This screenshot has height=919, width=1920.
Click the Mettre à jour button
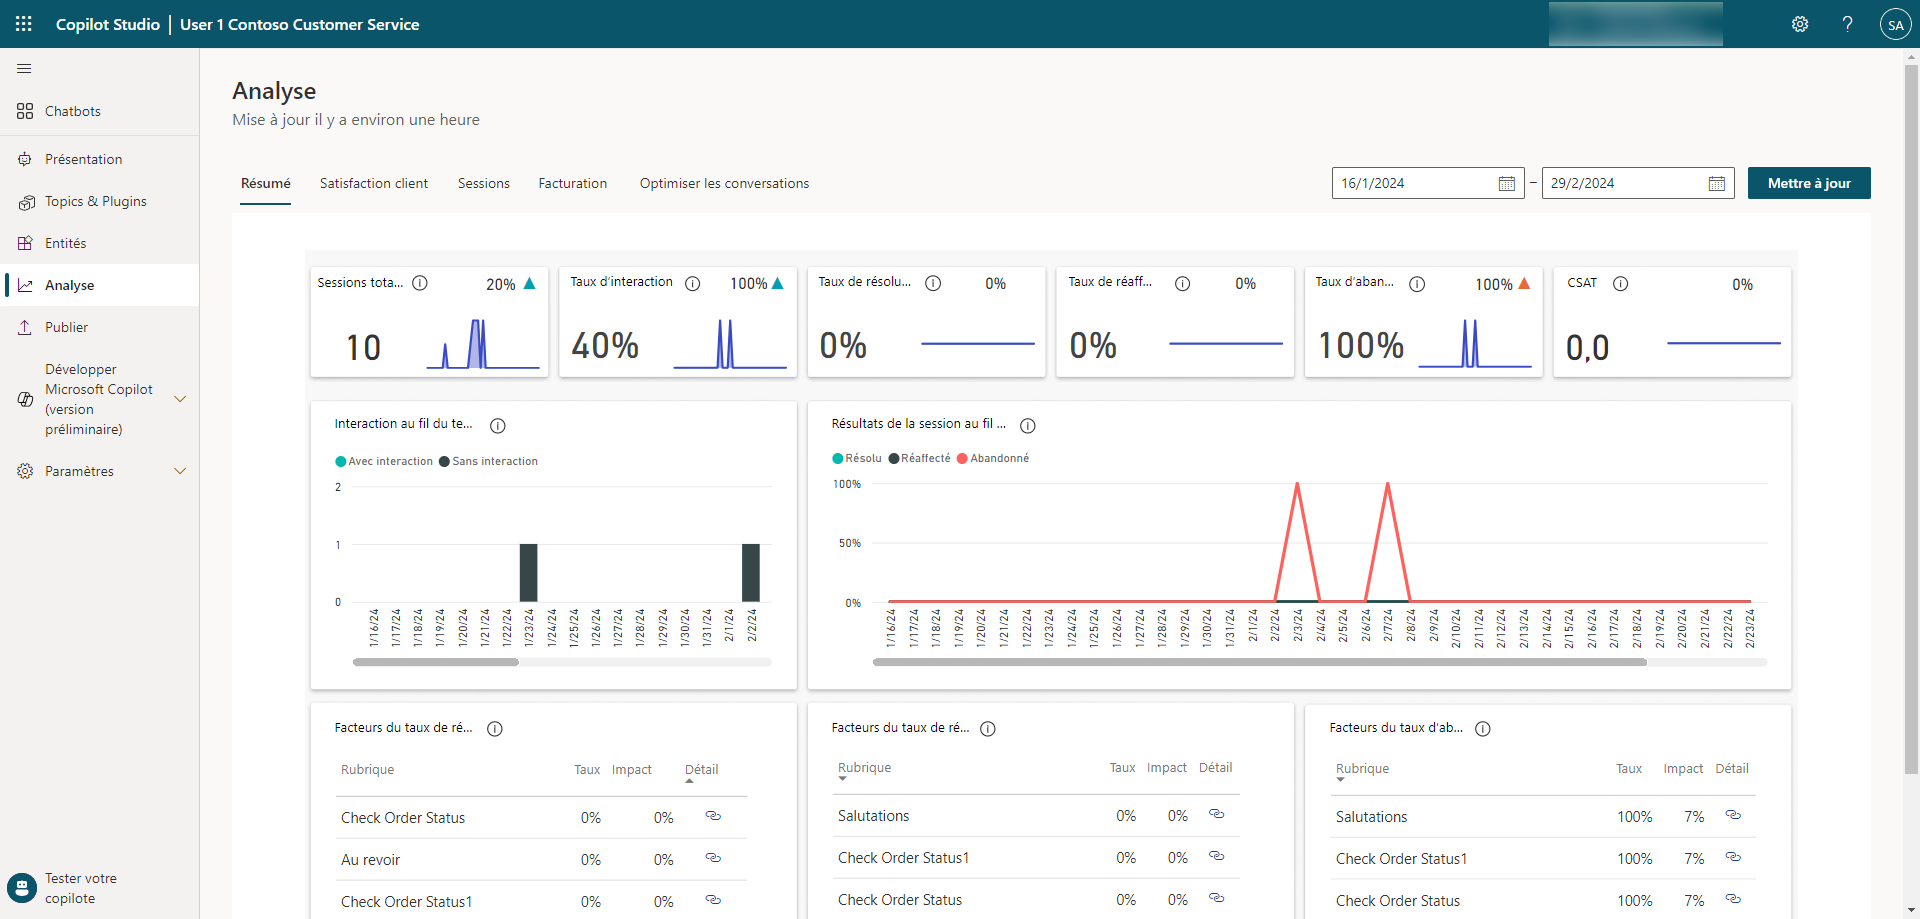pos(1809,183)
